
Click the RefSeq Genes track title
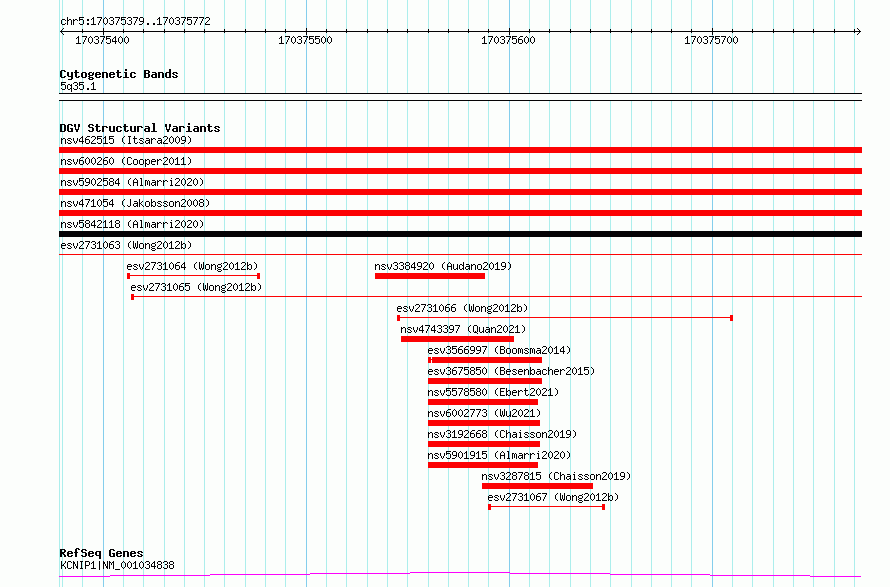(x=102, y=553)
